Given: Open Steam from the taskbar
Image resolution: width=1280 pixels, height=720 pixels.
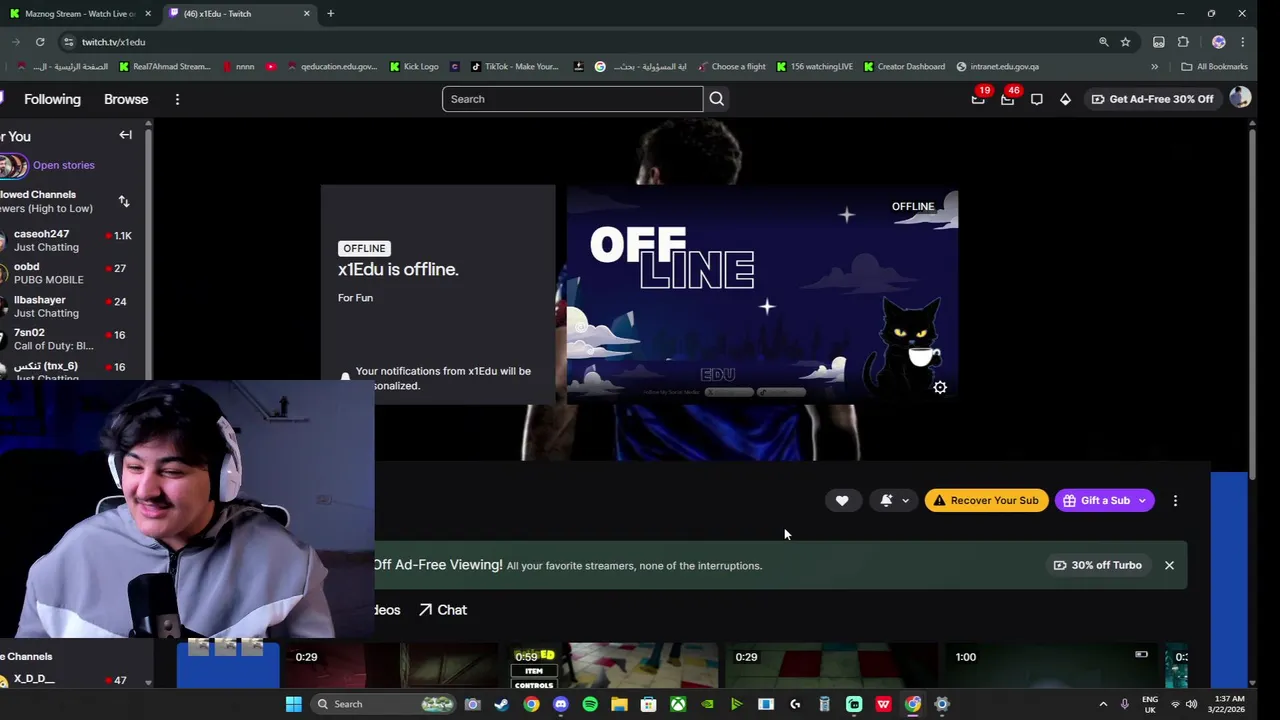Looking at the screenshot, I should click(x=501, y=704).
